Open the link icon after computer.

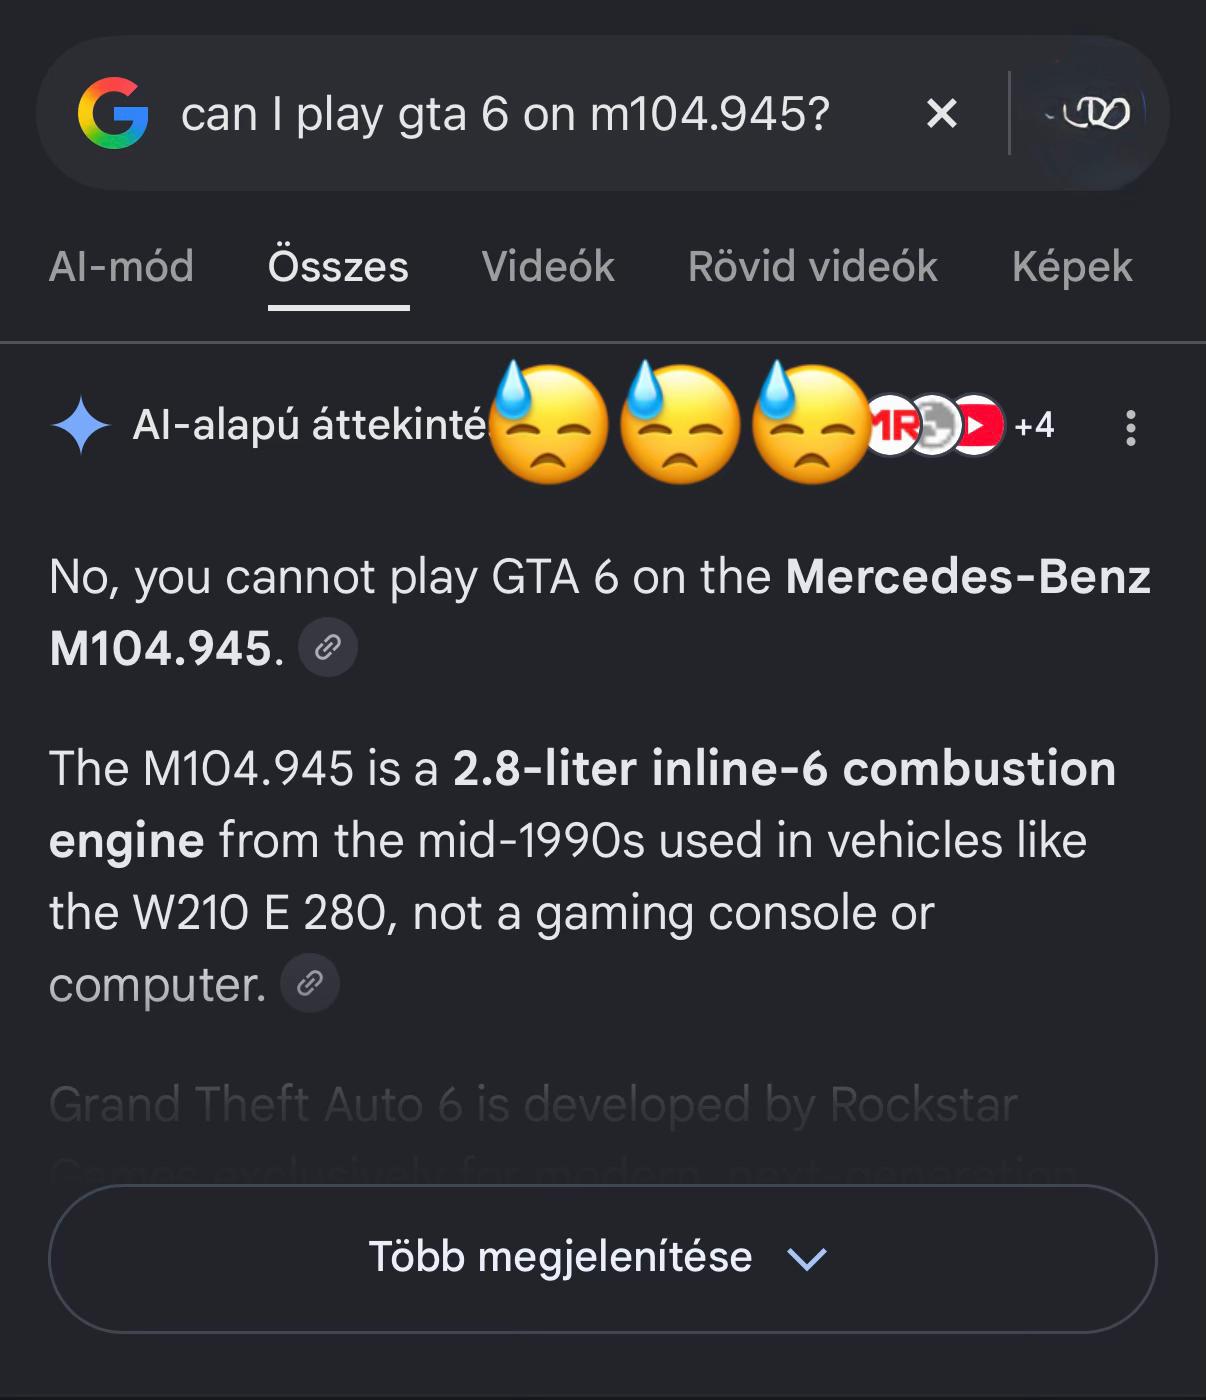310,984
